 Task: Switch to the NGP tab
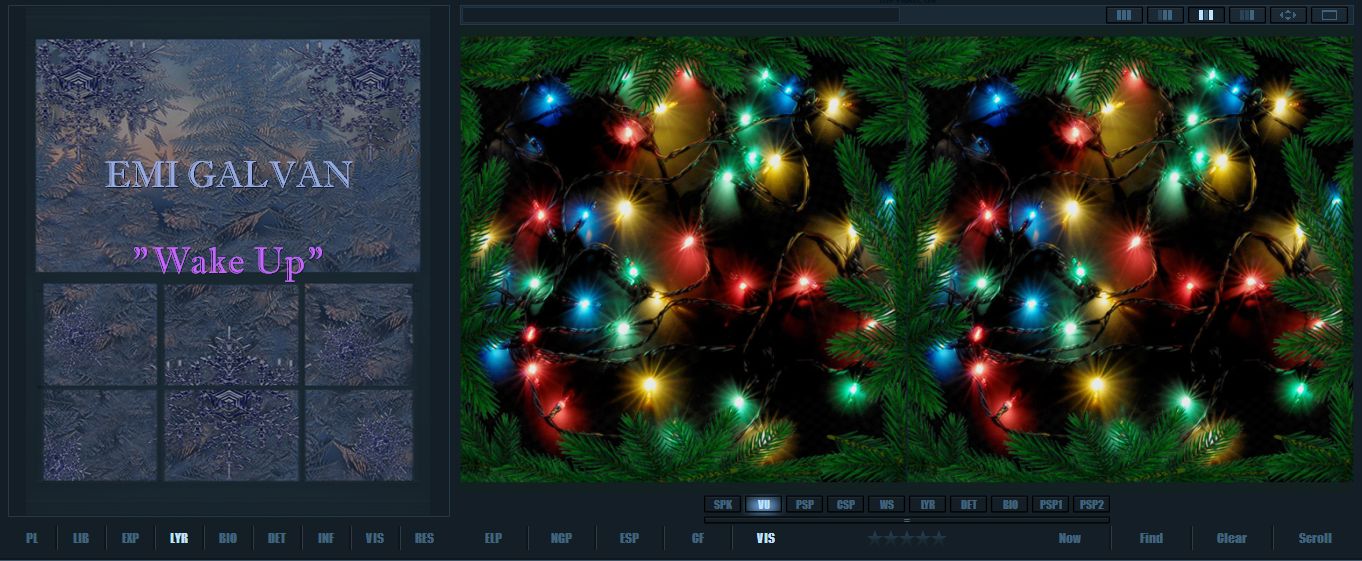point(561,538)
